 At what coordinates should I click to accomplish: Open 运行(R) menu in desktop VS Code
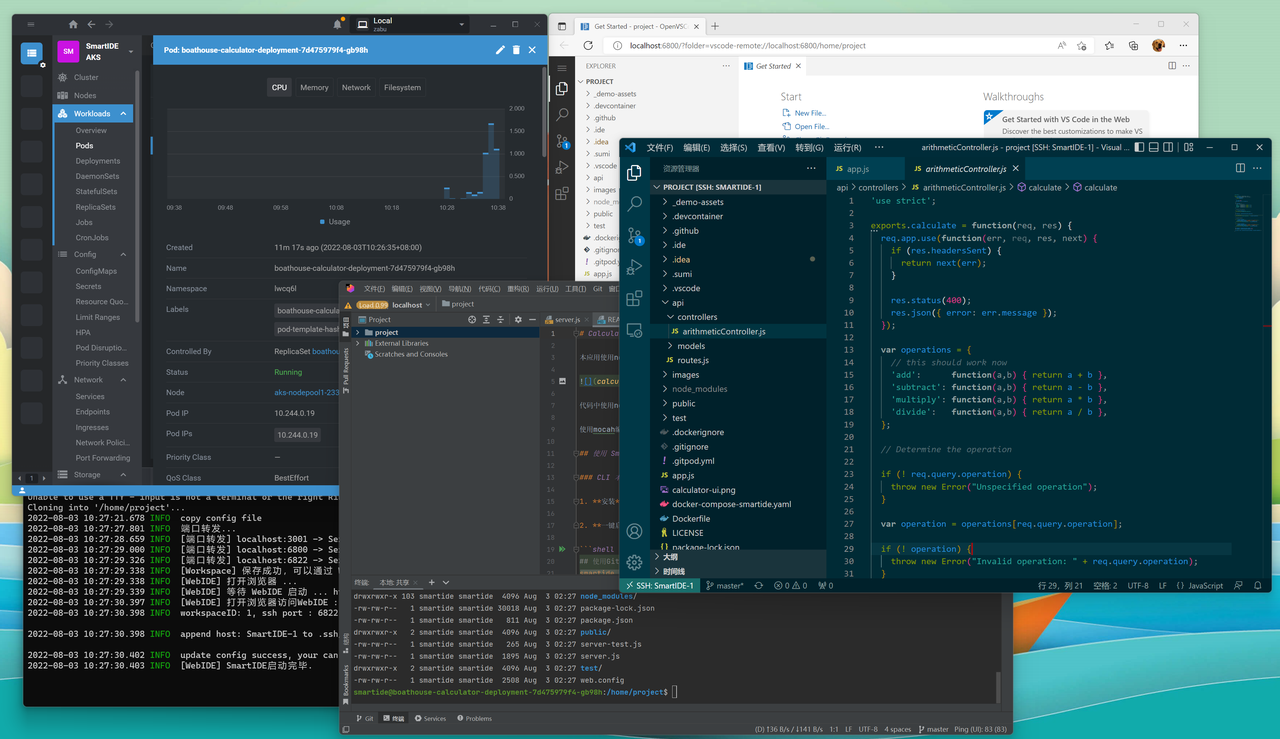[847, 147]
